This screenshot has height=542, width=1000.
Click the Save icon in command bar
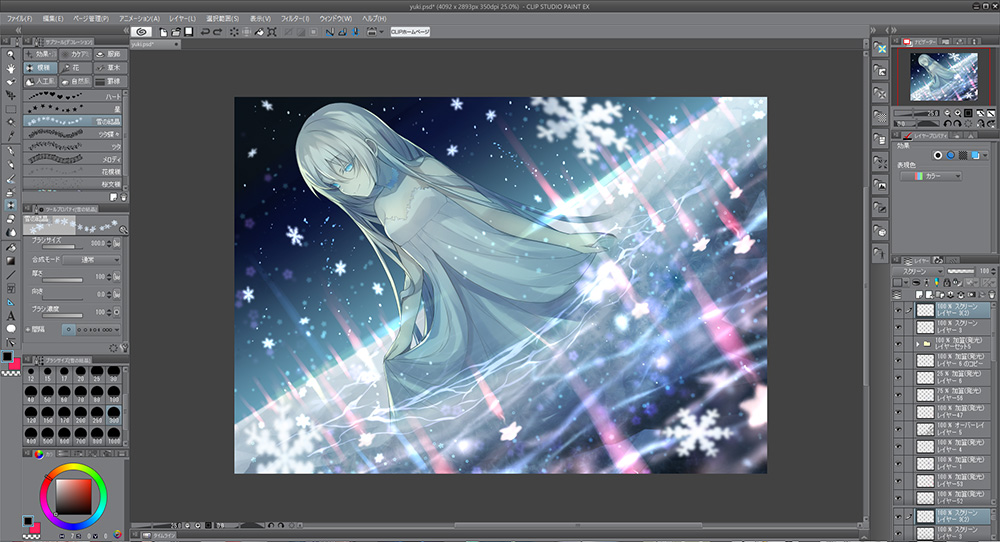coord(188,32)
